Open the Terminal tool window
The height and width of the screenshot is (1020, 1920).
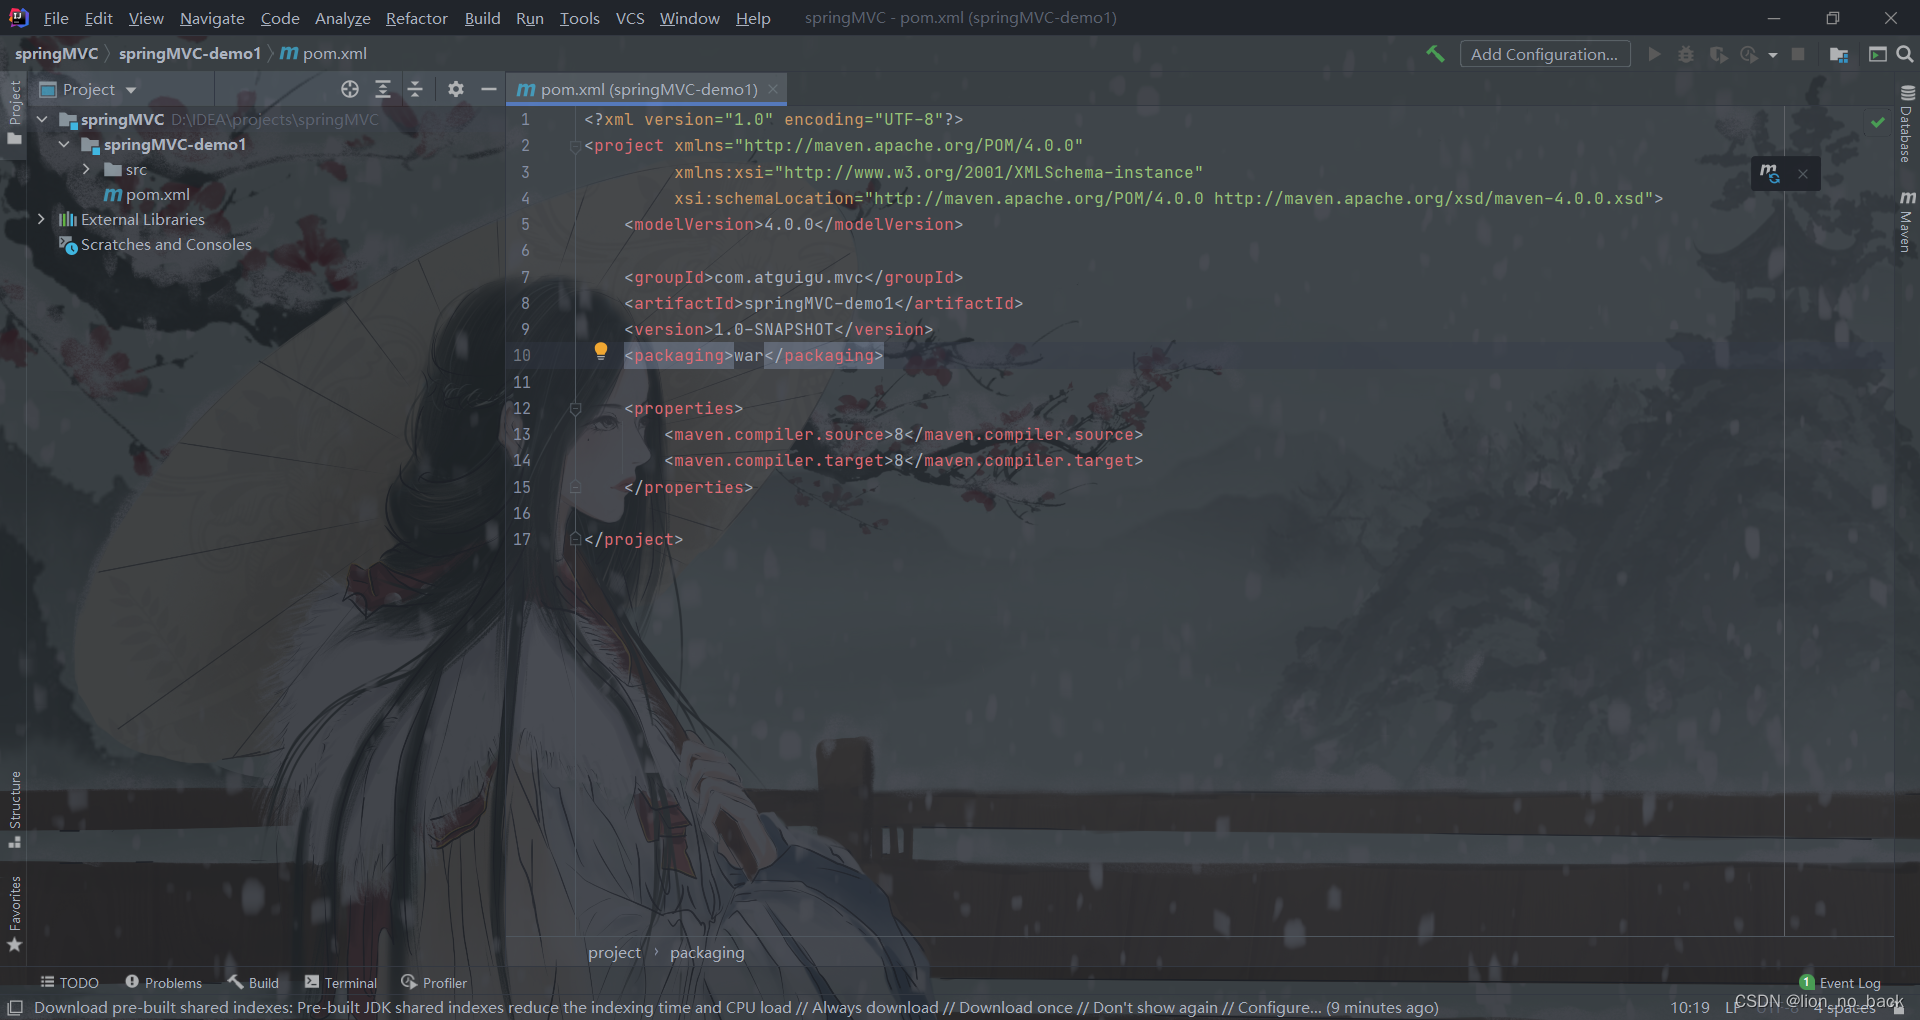tap(341, 983)
